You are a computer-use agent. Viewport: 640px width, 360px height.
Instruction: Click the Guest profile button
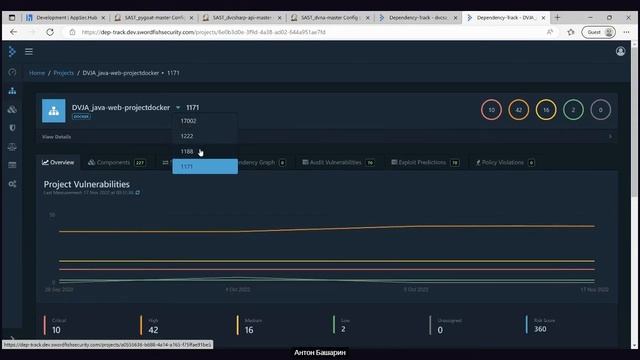598,32
